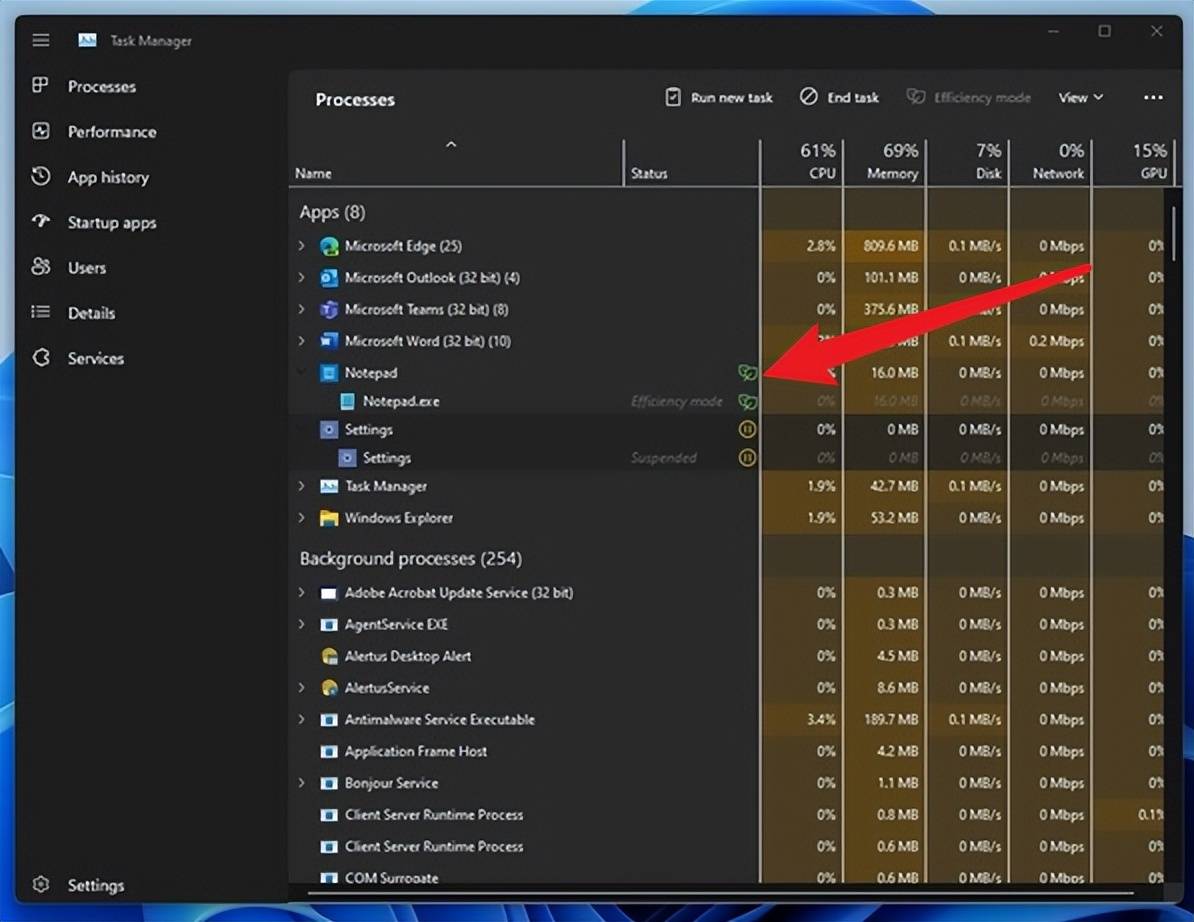Click the End task button
The image size is (1194, 922).
[839, 98]
